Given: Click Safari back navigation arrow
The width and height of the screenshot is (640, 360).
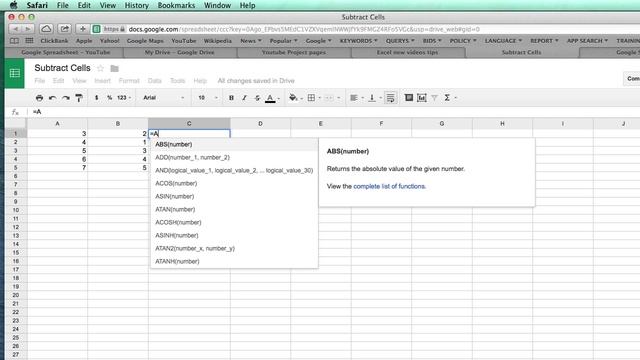Looking at the screenshot, I should click(16, 29).
